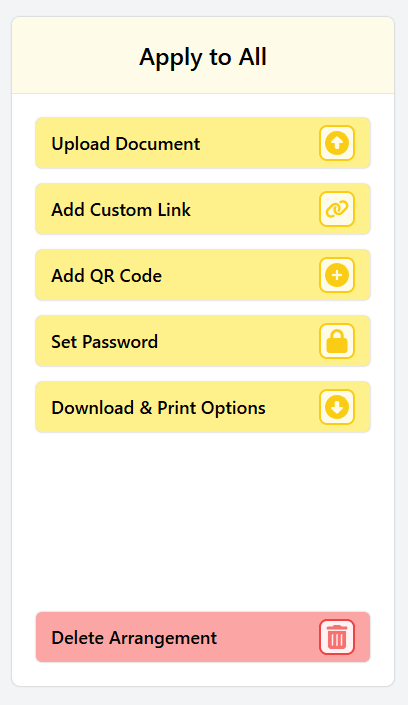Click the 'Upload Document' text label
The height and width of the screenshot is (705, 408).
[126, 144]
